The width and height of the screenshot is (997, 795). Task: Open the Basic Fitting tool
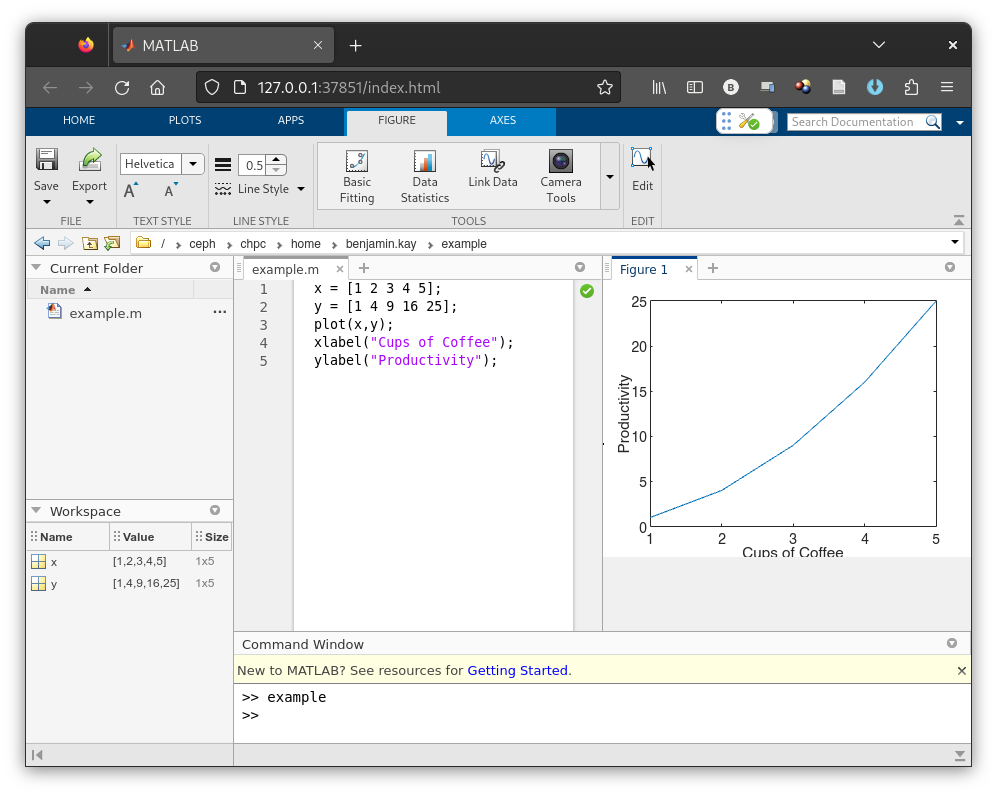(356, 175)
